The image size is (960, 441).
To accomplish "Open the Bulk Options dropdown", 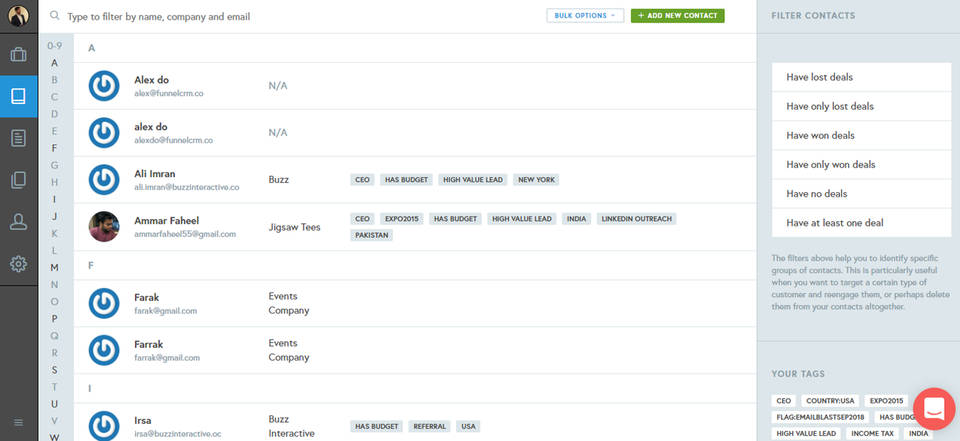I will (x=585, y=16).
